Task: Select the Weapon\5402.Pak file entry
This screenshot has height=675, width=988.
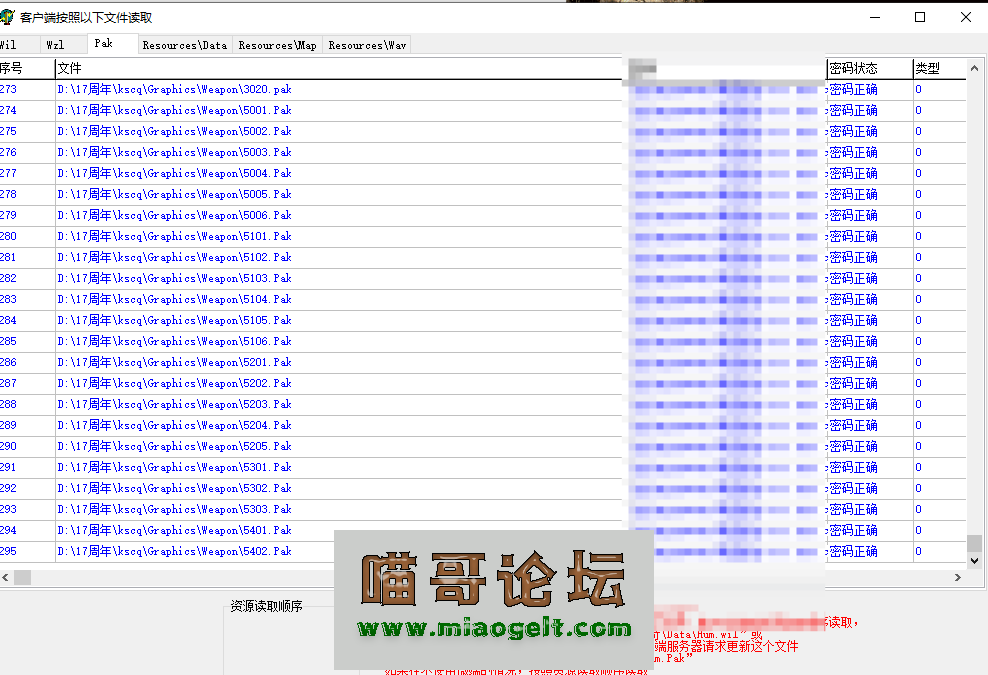Action: tap(173, 551)
